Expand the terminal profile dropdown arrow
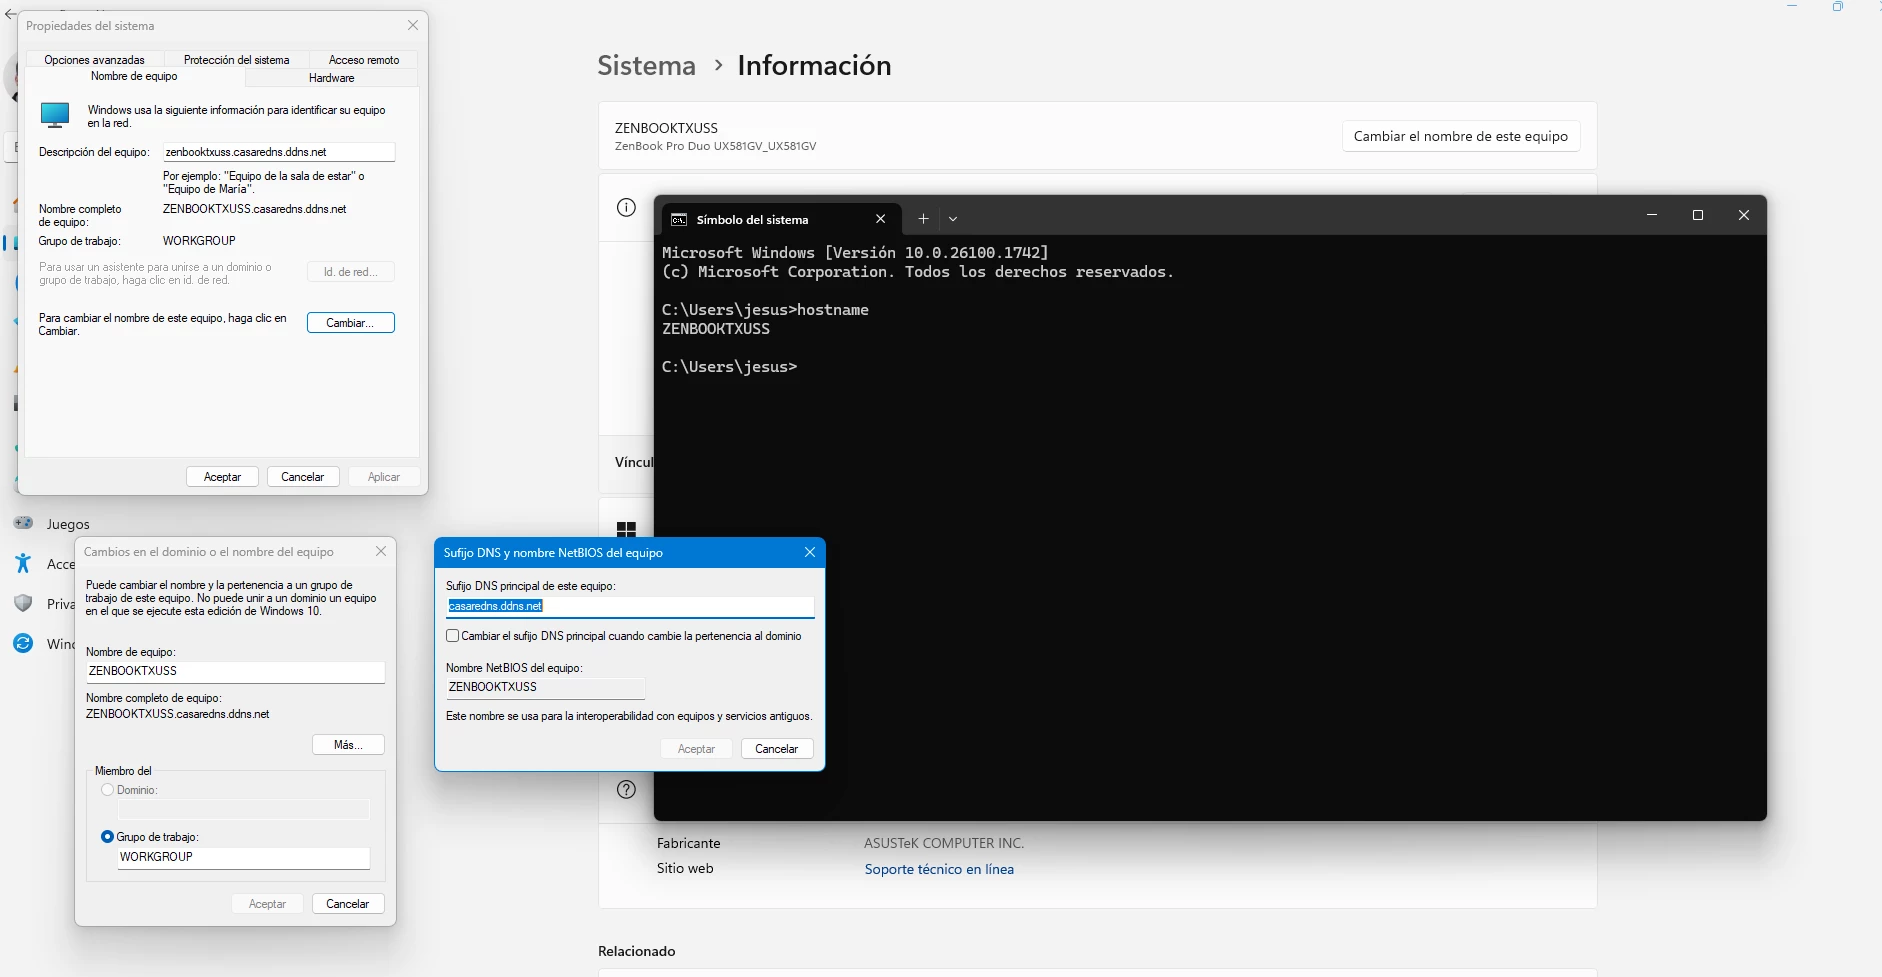Viewport: 1882px width, 977px height. point(953,219)
